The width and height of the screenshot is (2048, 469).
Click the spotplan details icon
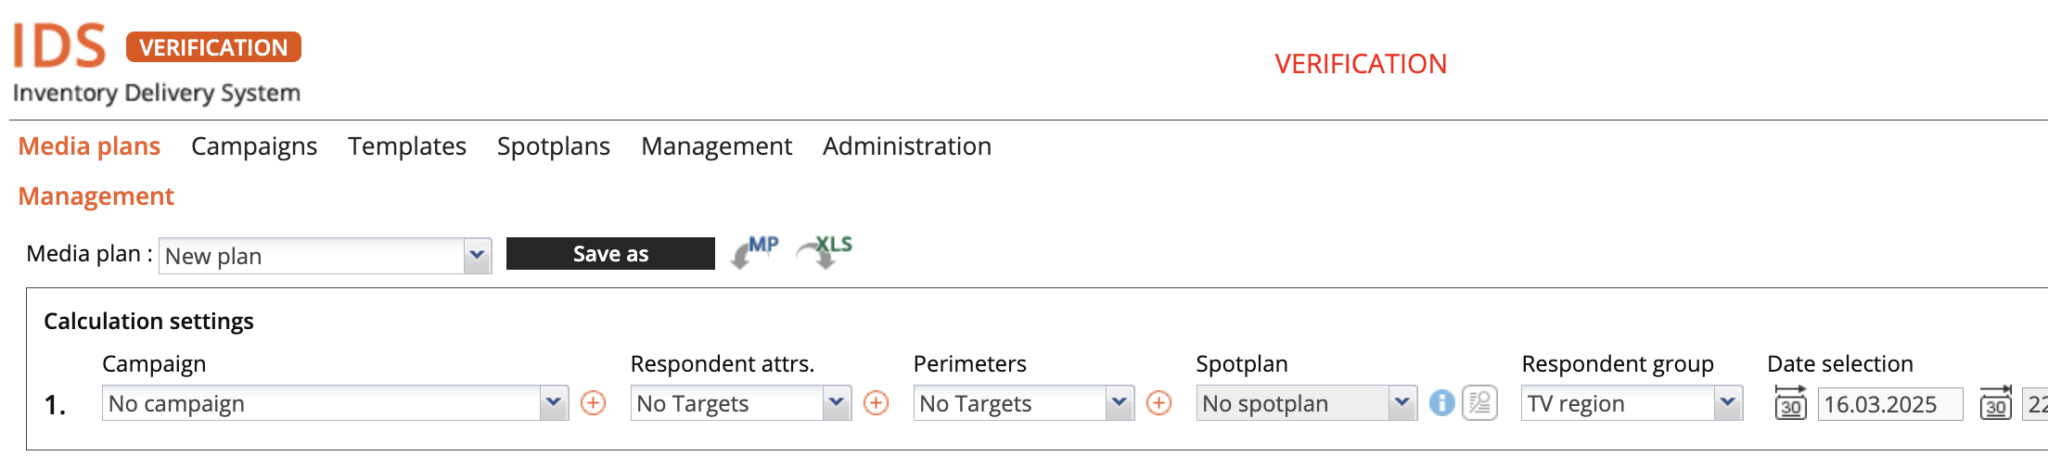pyautogui.click(x=1480, y=403)
